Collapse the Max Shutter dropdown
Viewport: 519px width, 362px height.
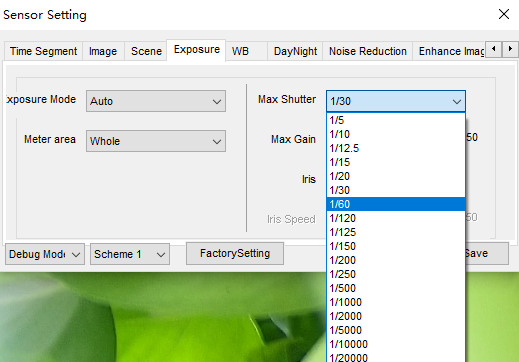pyautogui.click(x=396, y=101)
